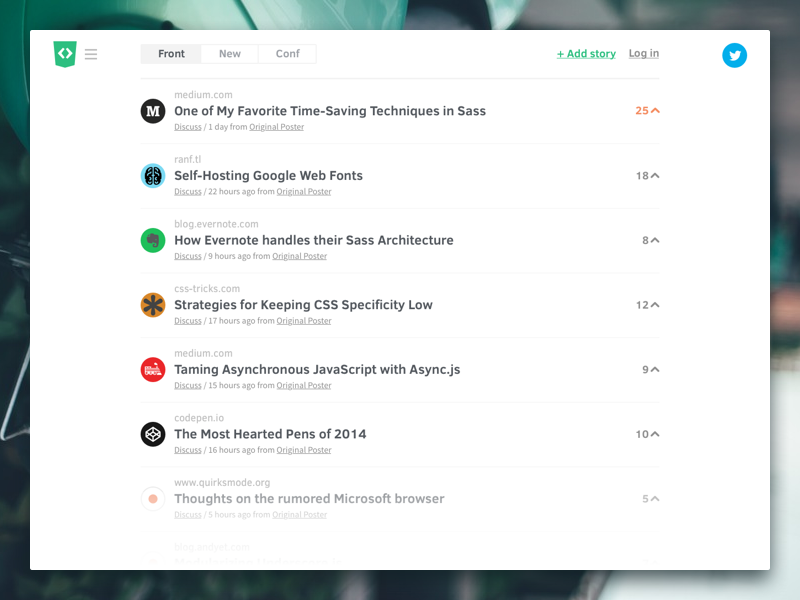
Task: Switch to the New tab
Action: [230, 54]
